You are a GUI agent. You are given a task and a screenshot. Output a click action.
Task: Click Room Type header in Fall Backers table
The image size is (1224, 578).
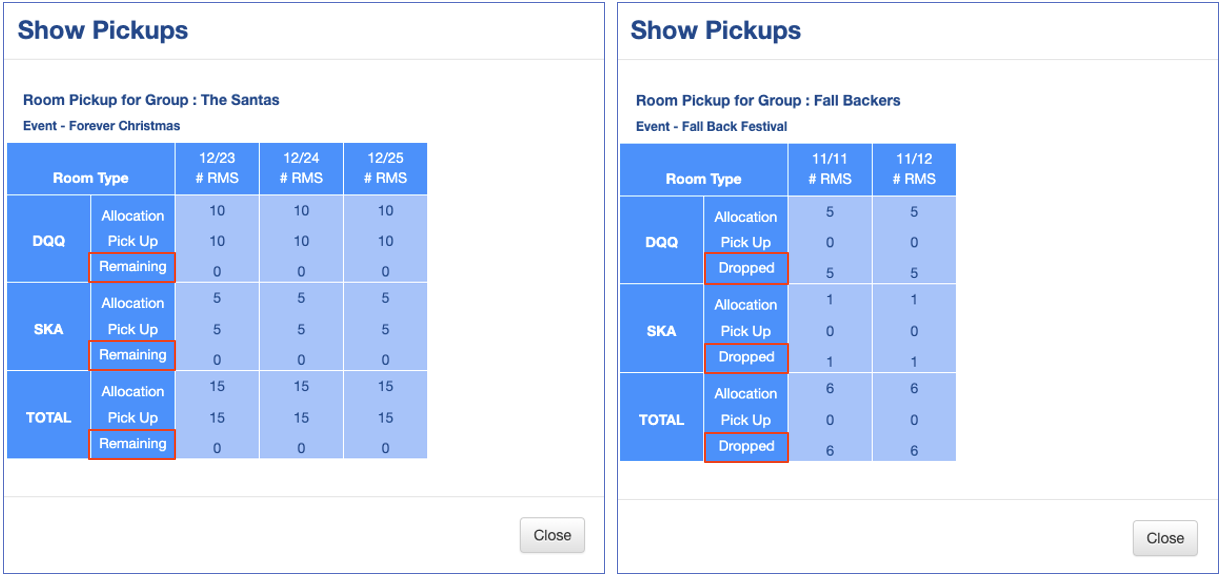pyautogui.click(x=704, y=179)
